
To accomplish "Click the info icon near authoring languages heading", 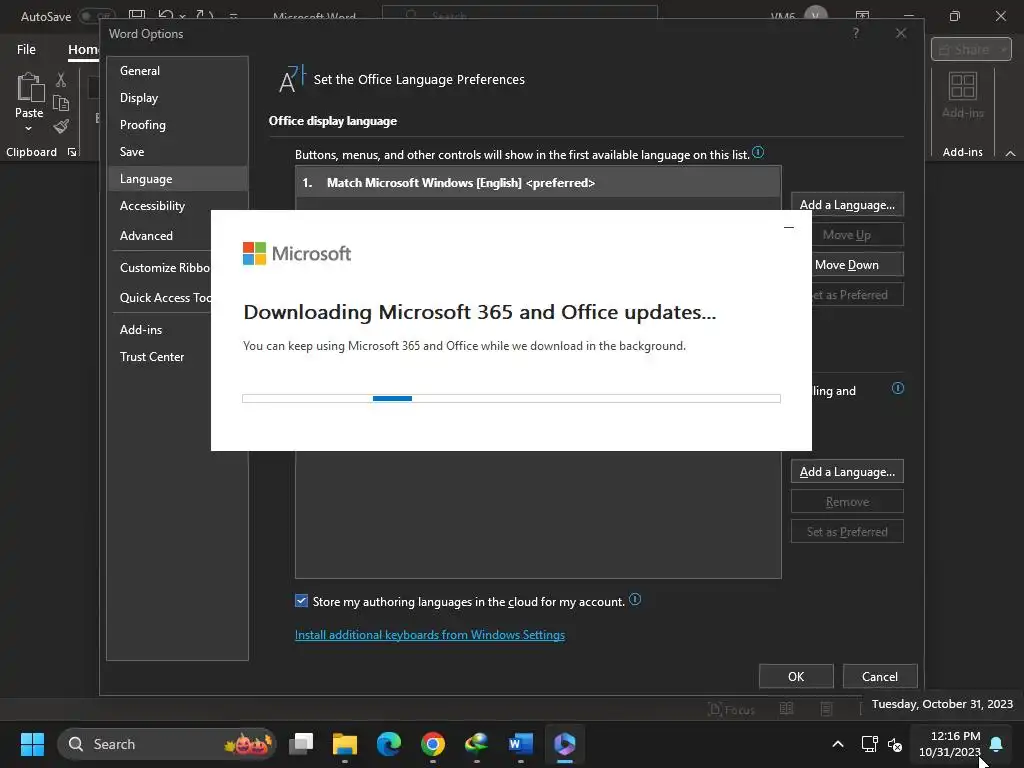I will 898,389.
